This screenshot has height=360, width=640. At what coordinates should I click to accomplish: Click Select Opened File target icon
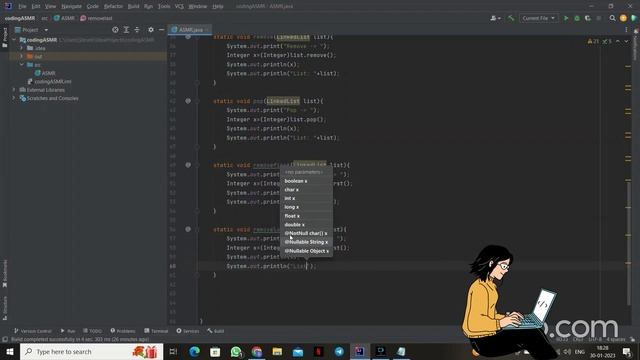(115, 30)
